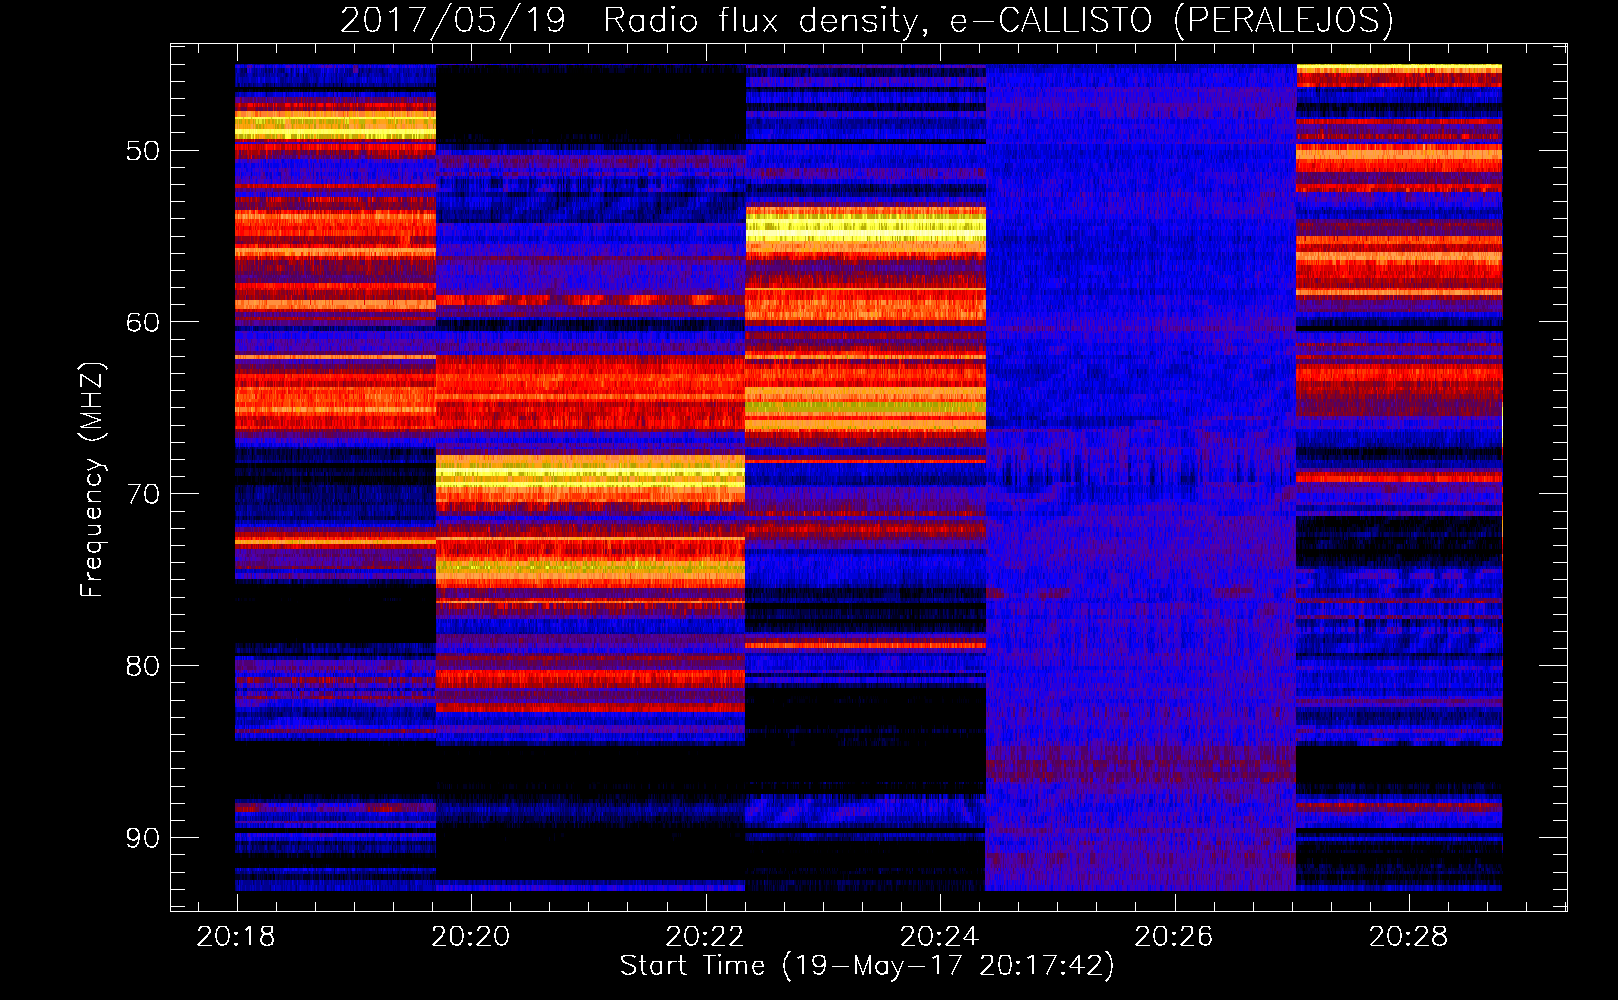1618x1000 pixels.
Task: Click the frequency tick label '60'
Action: click(142, 322)
